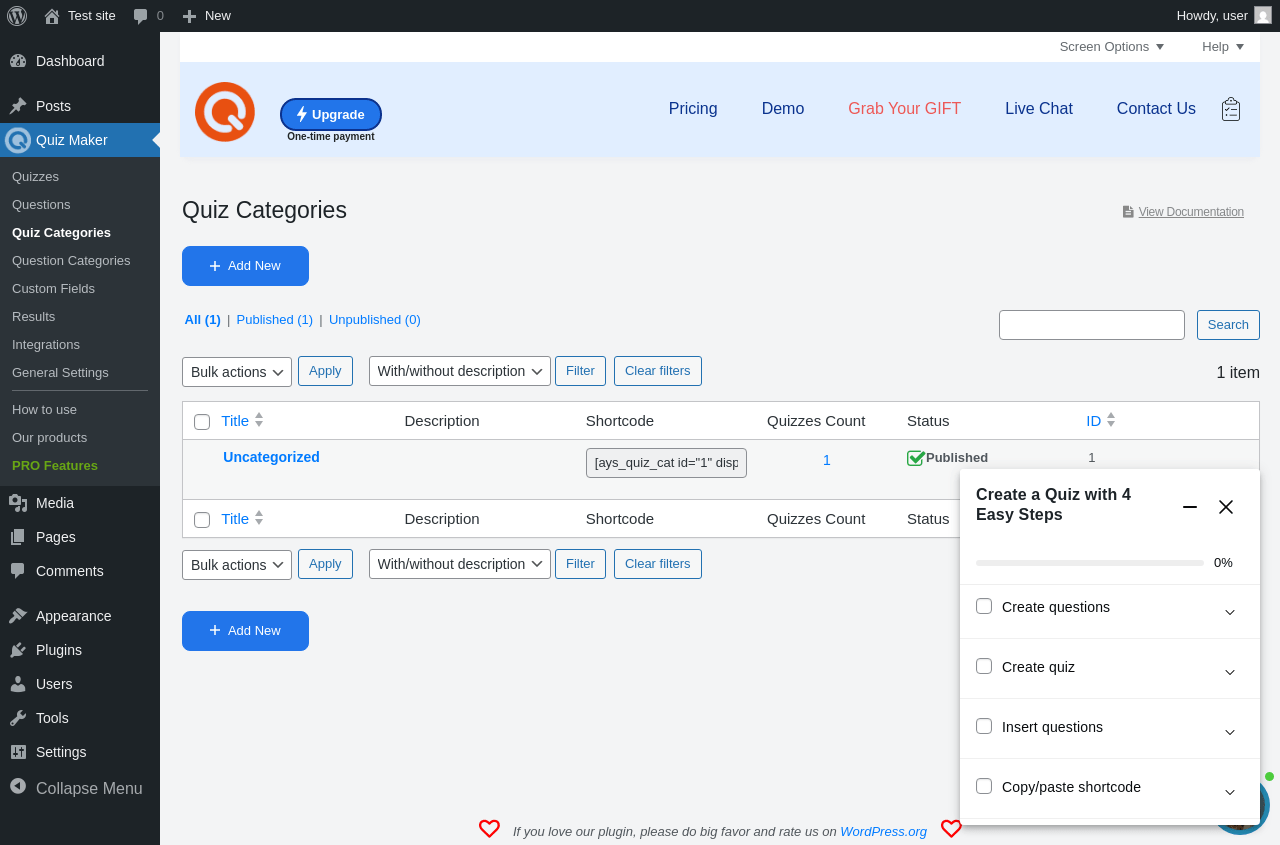
Task: Open bottom Bulk actions dropdown
Action: pos(237,565)
